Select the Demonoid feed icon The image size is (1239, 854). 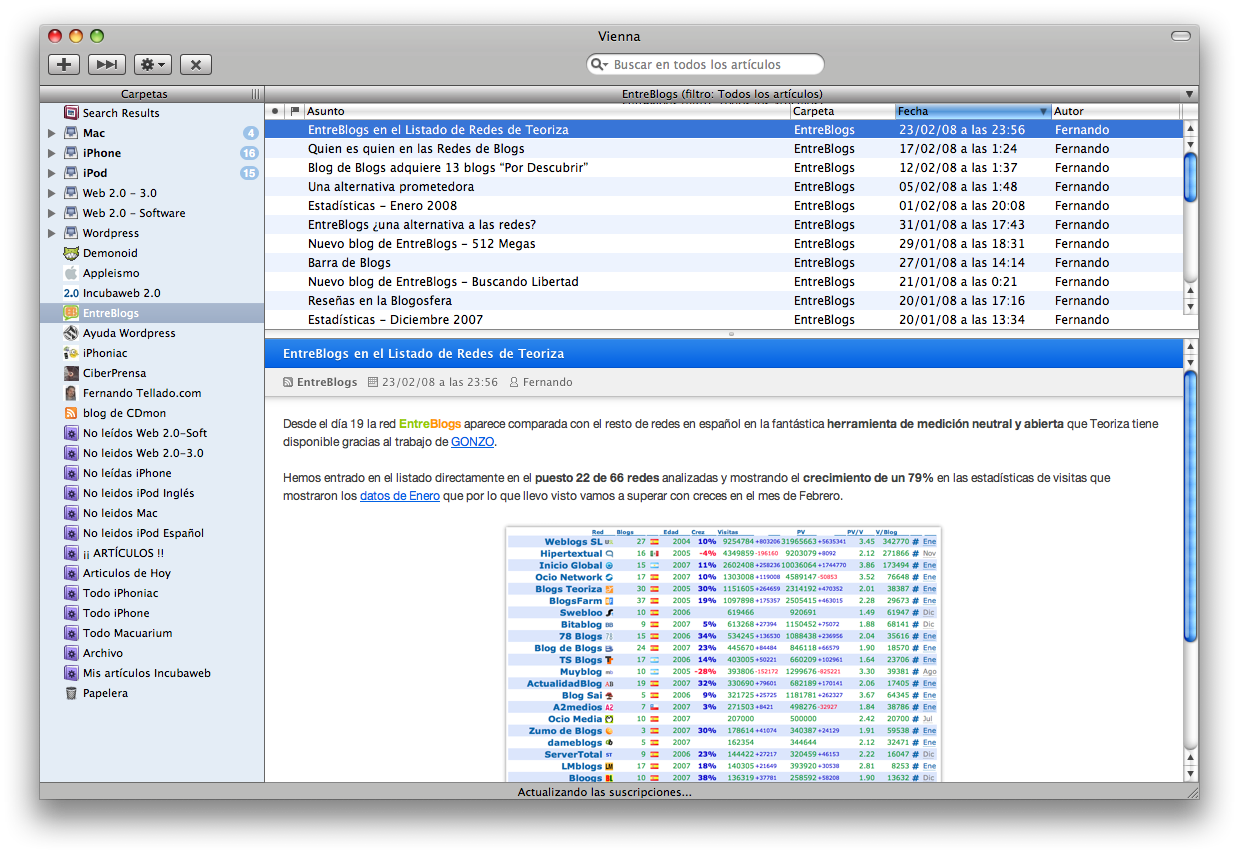pos(71,253)
